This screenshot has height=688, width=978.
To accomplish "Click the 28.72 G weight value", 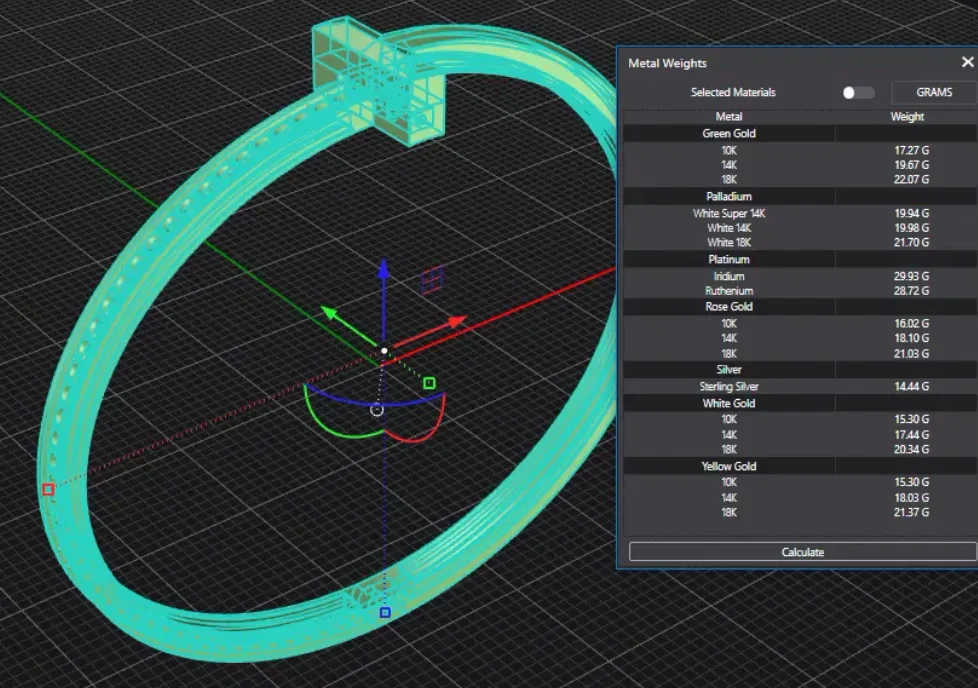I will (x=911, y=291).
